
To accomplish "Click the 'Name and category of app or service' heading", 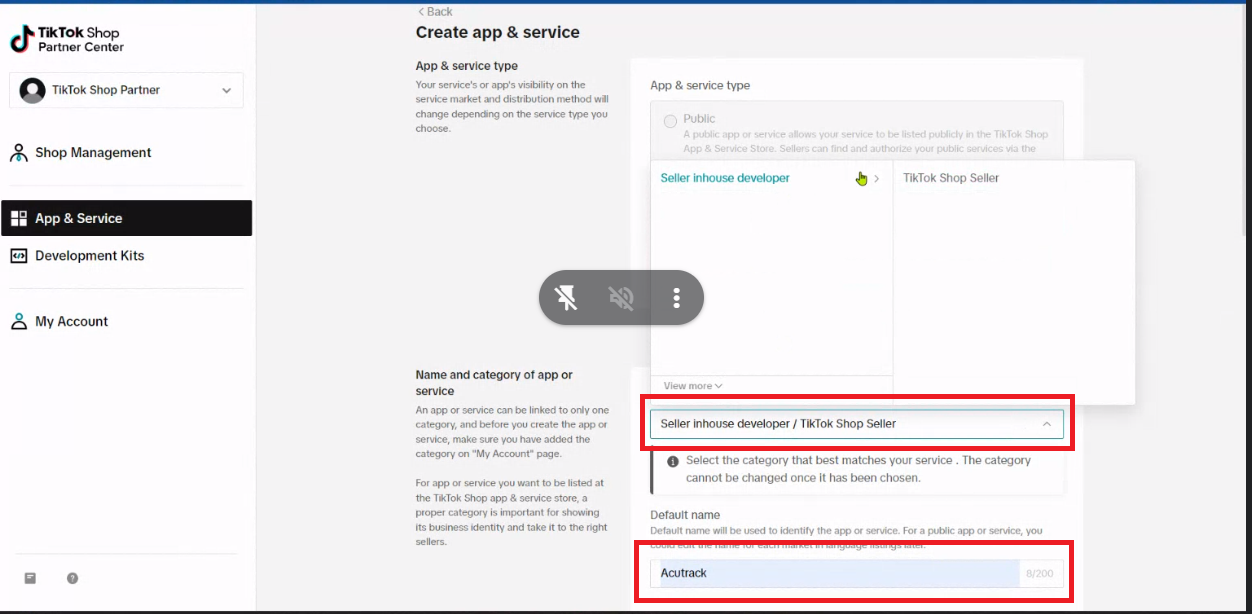I will pyautogui.click(x=494, y=383).
